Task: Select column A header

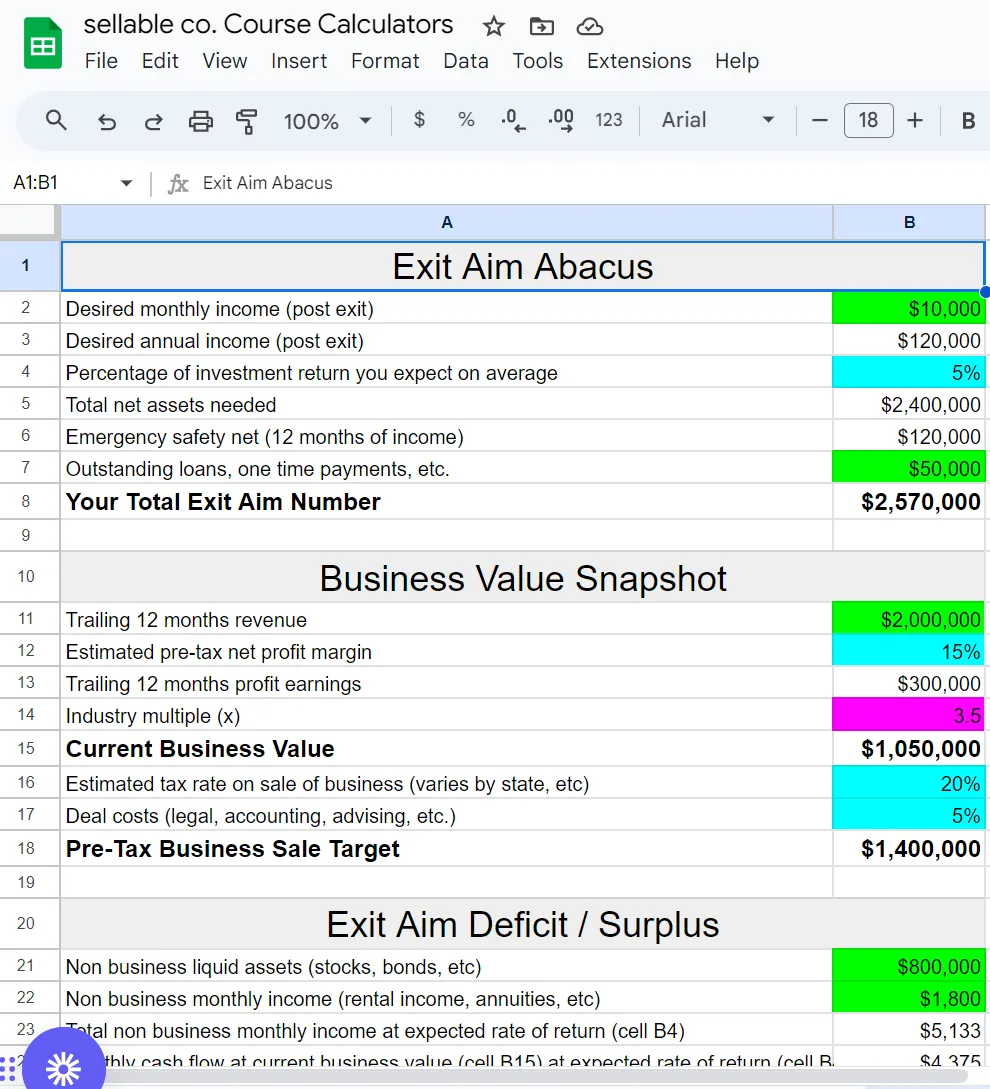Action: 447,222
